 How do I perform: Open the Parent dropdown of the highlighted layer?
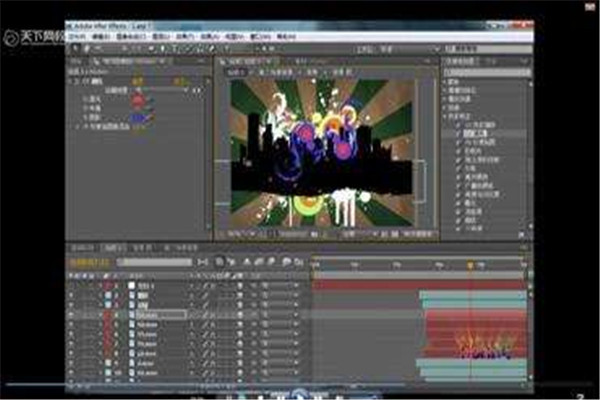(x=281, y=315)
